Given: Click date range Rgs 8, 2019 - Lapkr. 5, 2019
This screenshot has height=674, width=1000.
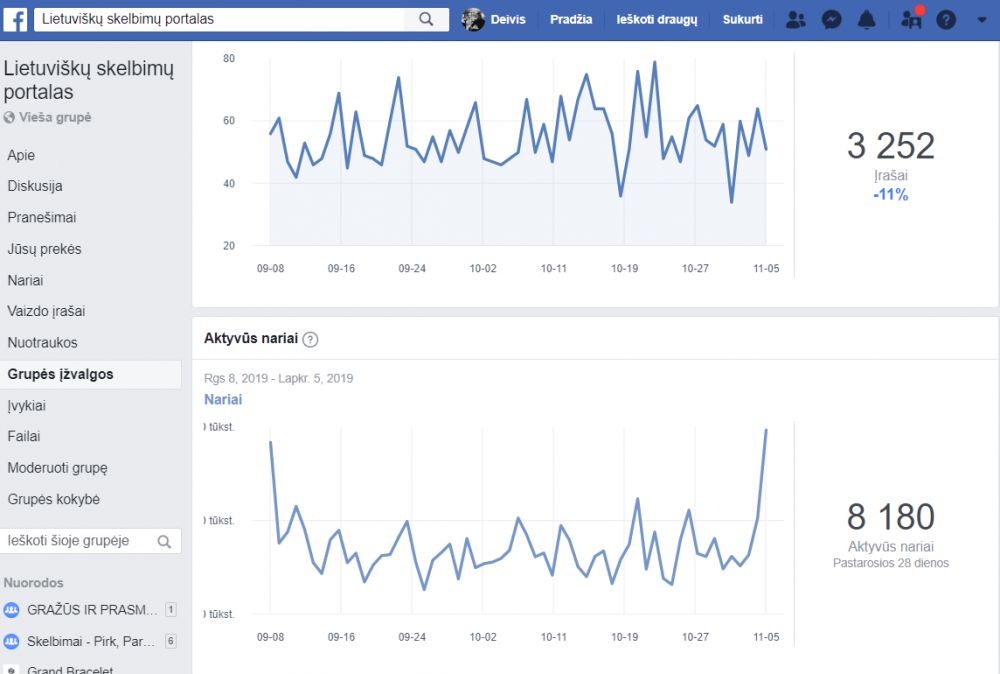Looking at the screenshot, I should 279,379.
